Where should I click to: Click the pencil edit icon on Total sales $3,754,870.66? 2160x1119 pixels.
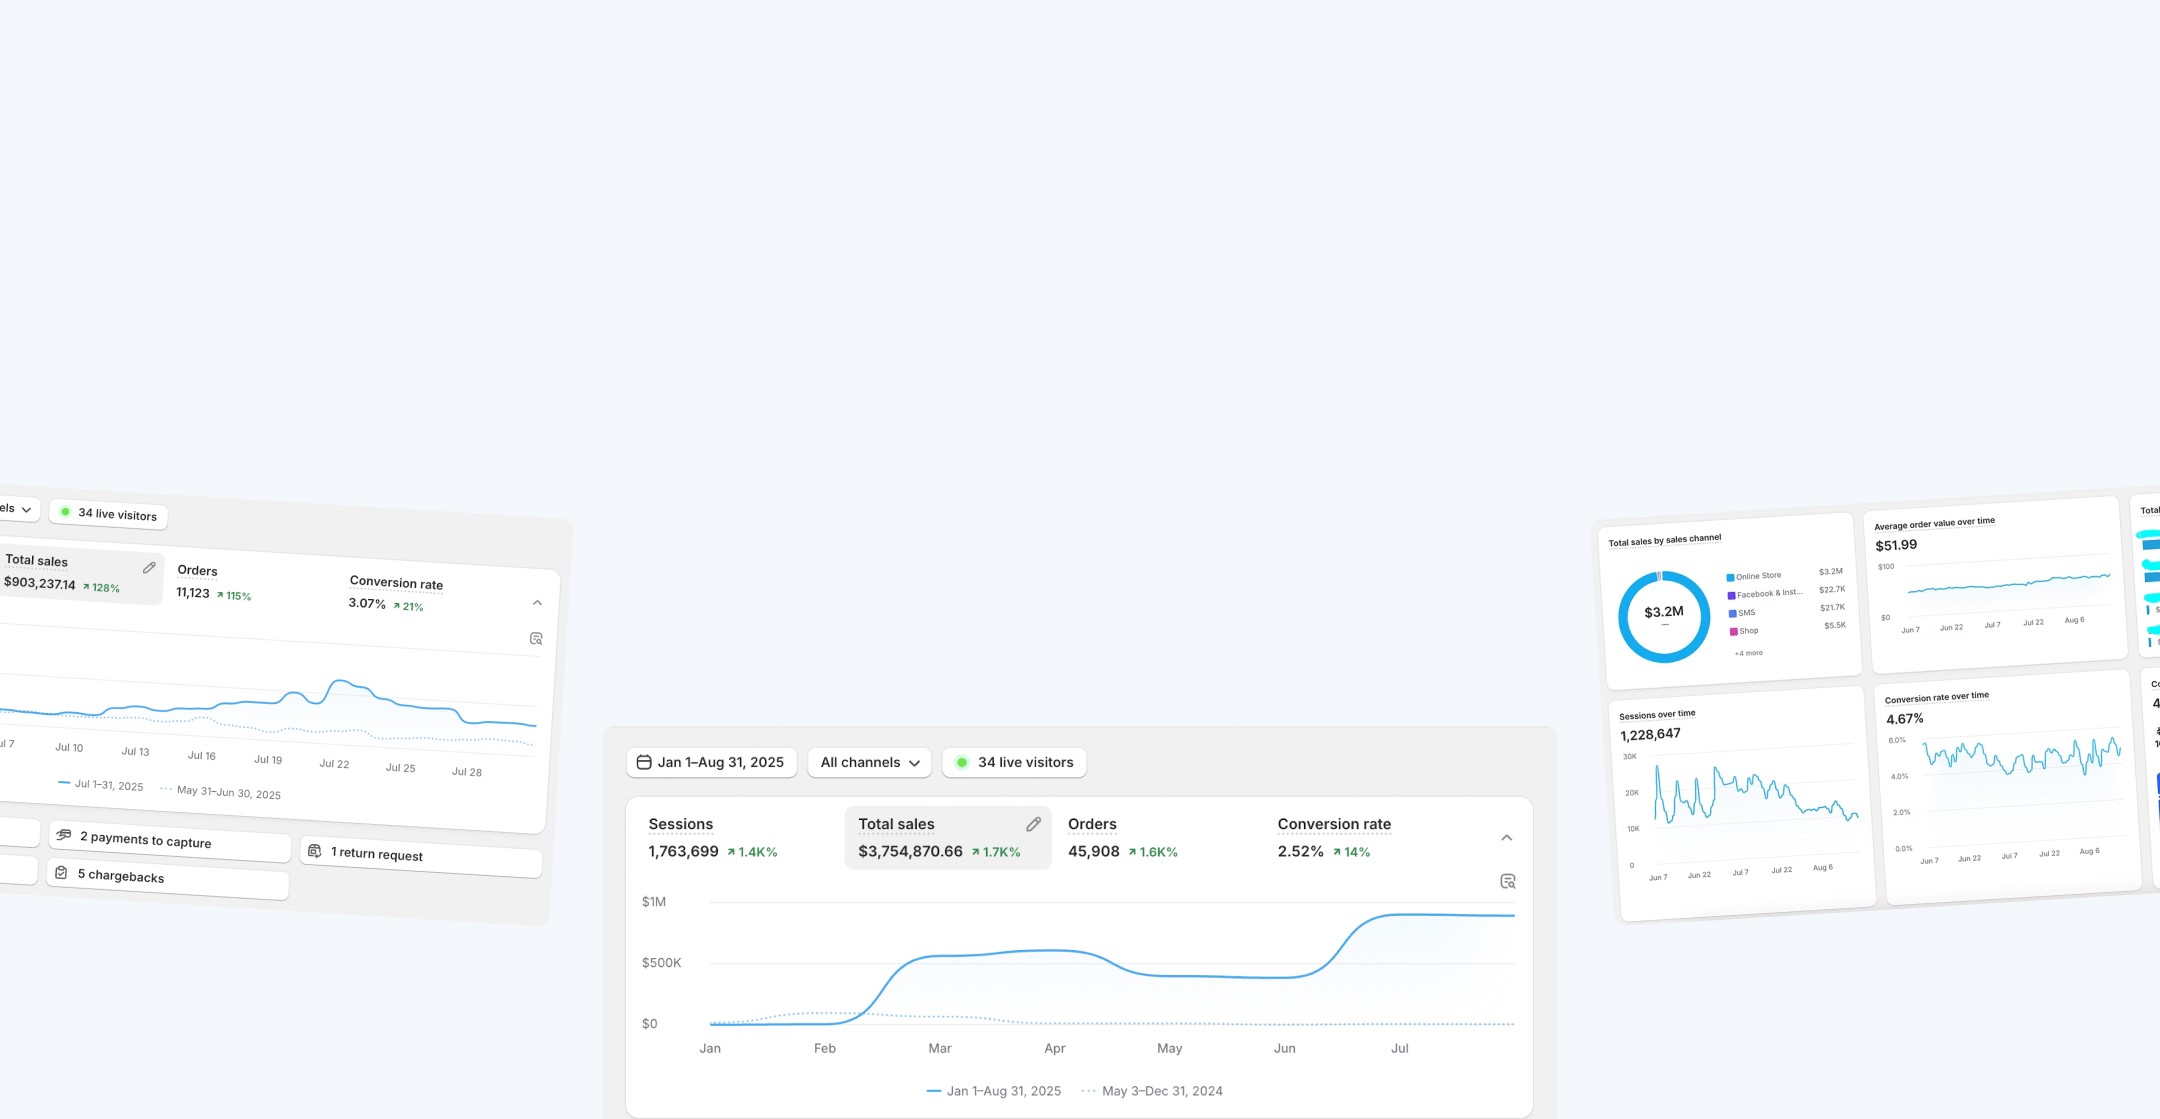click(x=1033, y=824)
